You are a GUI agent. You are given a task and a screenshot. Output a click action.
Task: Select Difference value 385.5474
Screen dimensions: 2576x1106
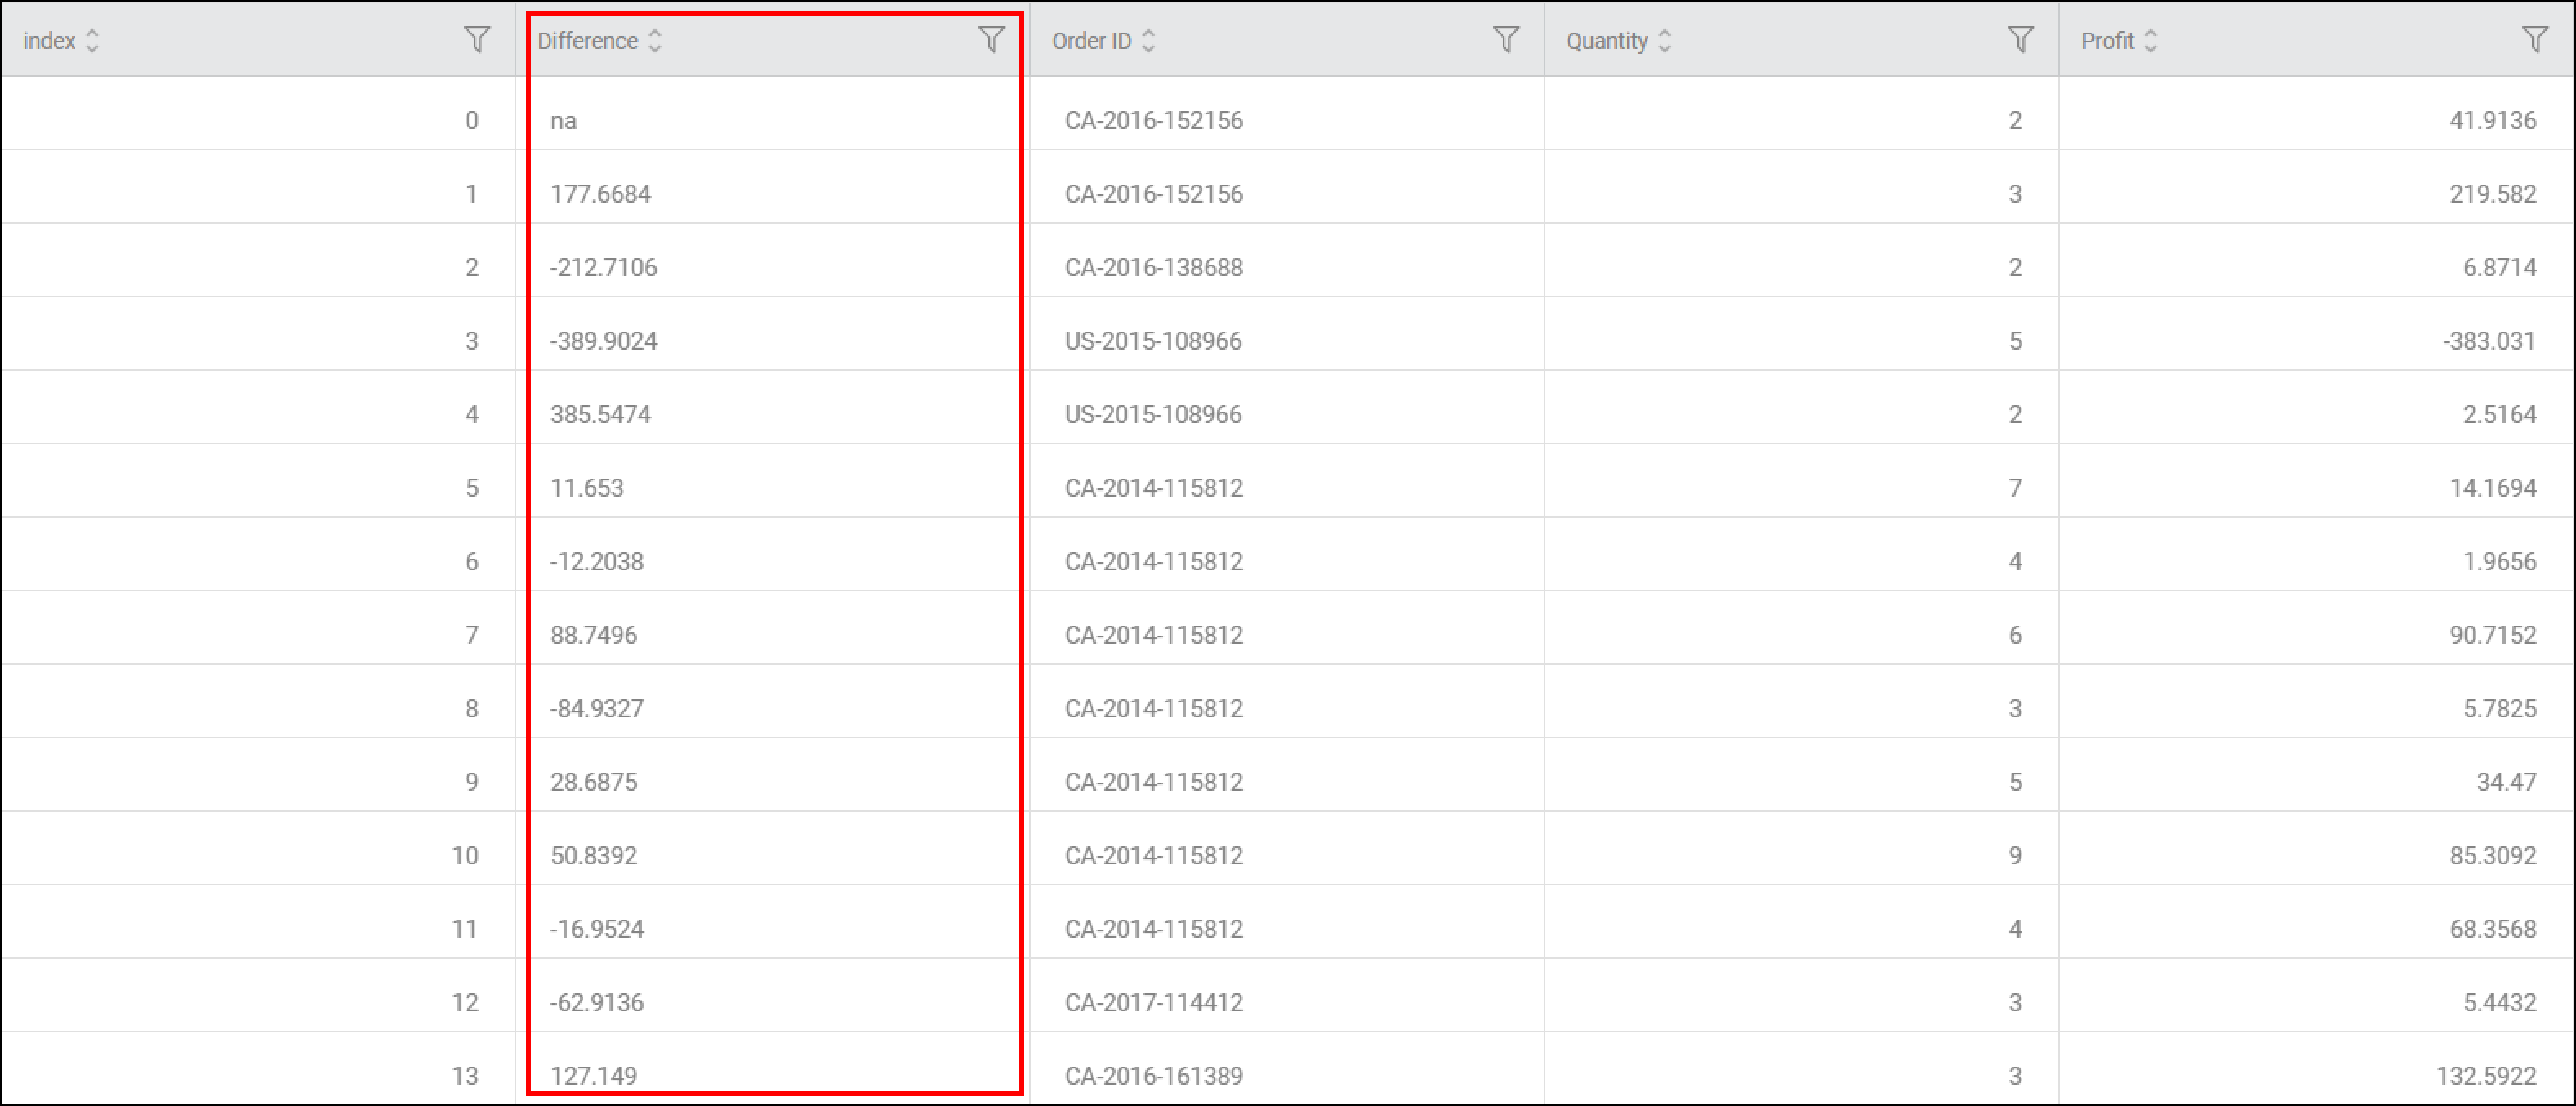tap(601, 415)
